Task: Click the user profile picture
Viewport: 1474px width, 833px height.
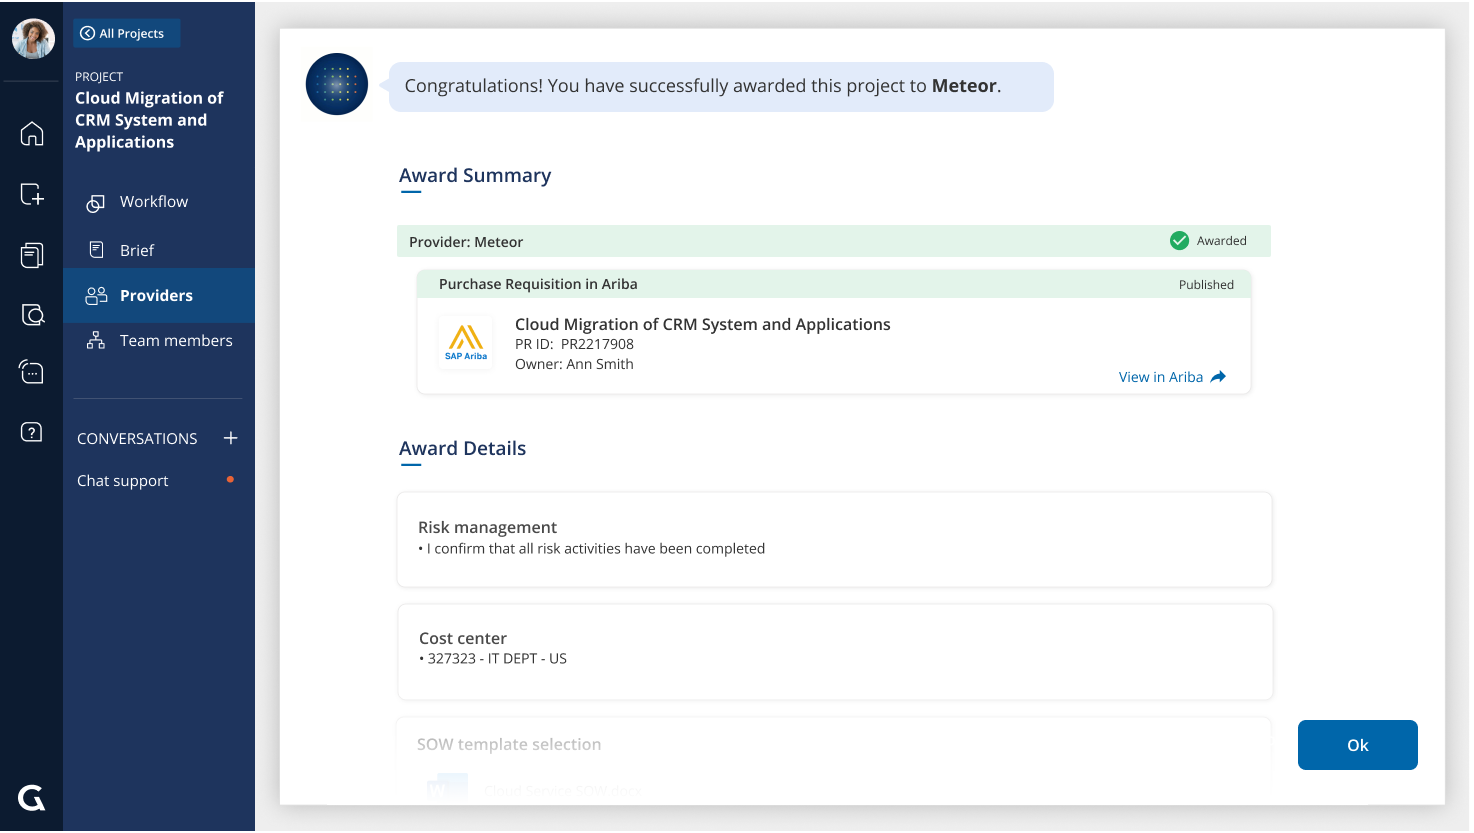Action: tap(33, 38)
